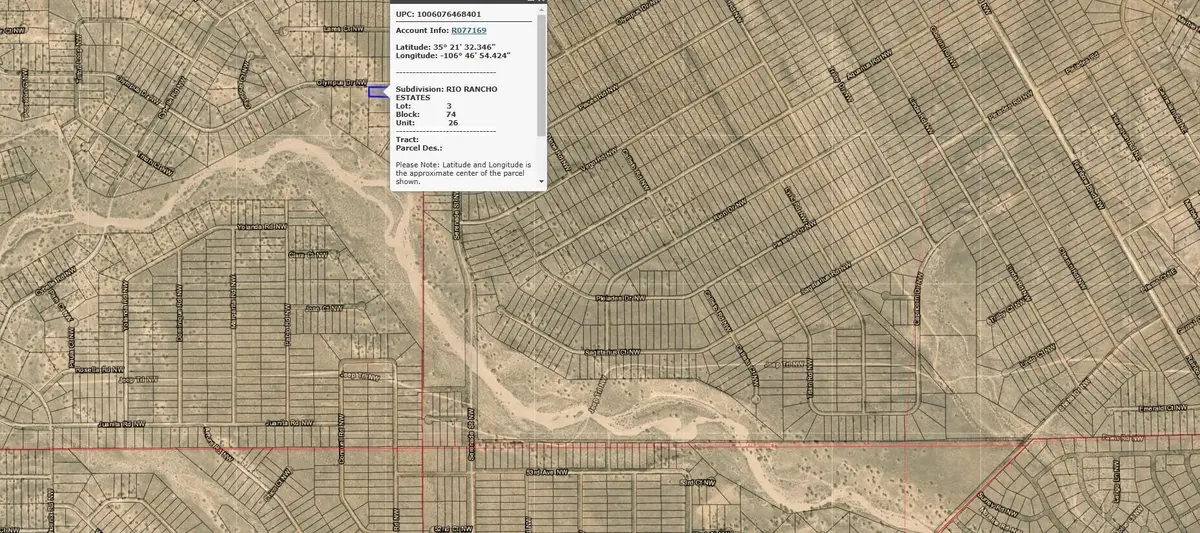This screenshot has height=533, width=1200.
Task: Click the UPC number 1006076468401
Action: click(447, 14)
